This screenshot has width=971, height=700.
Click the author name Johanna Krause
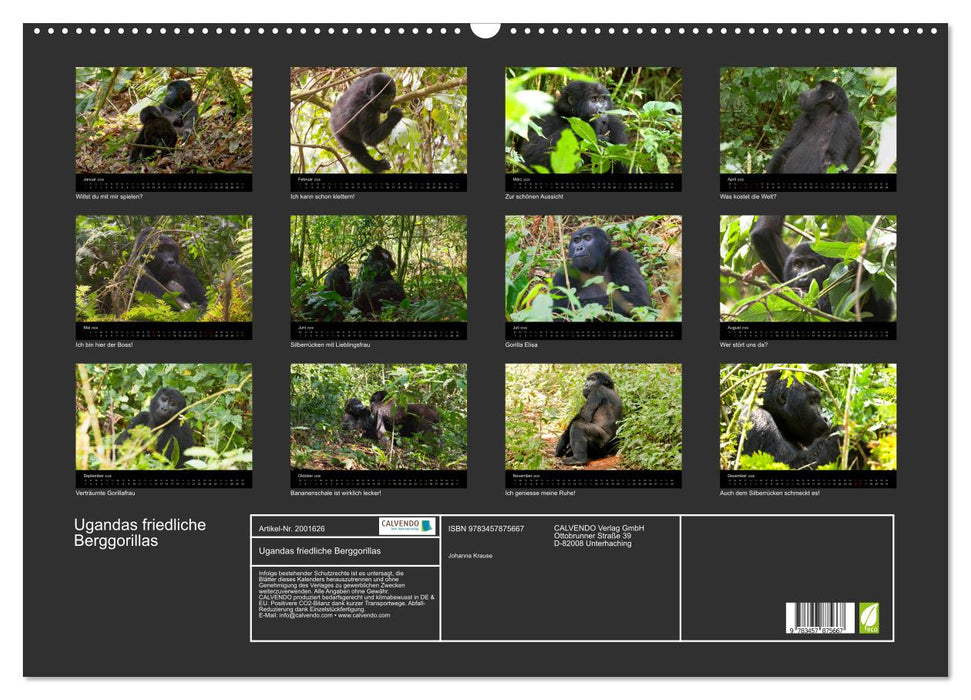pyautogui.click(x=470, y=555)
